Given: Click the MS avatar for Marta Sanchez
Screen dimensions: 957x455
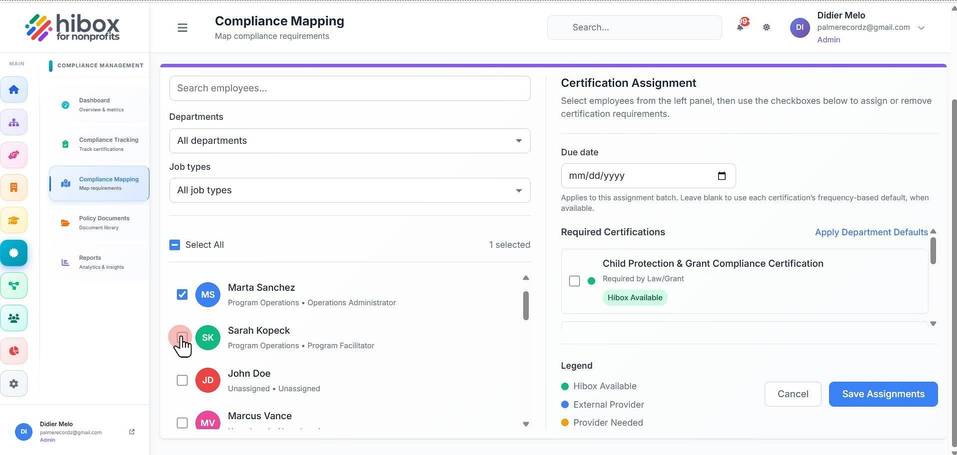Looking at the screenshot, I should pyautogui.click(x=208, y=294).
